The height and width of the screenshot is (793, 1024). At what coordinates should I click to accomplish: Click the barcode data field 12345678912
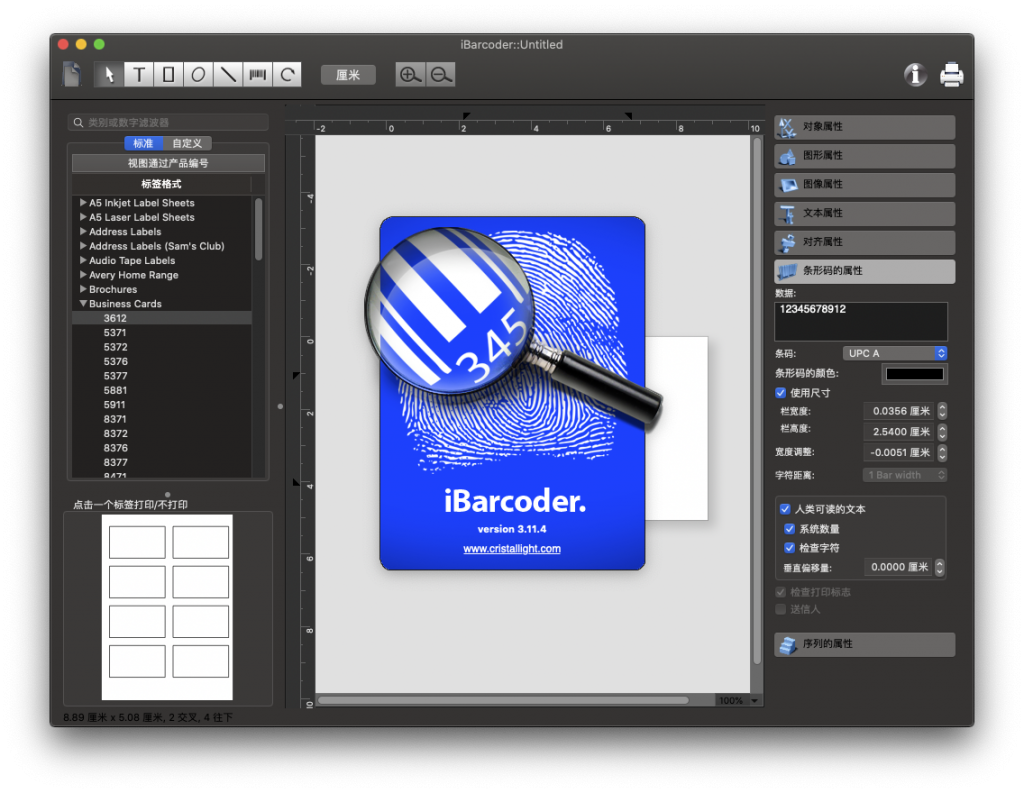[861, 321]
